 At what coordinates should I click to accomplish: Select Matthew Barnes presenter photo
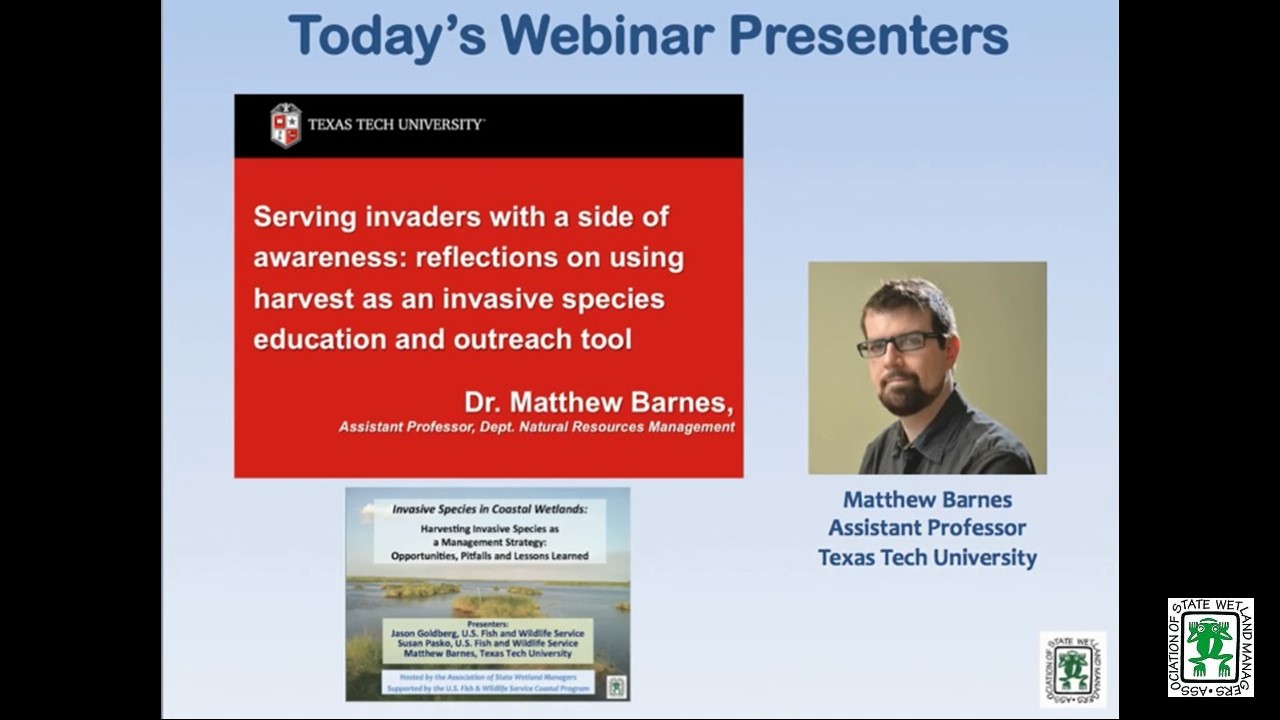click(927, 368)
